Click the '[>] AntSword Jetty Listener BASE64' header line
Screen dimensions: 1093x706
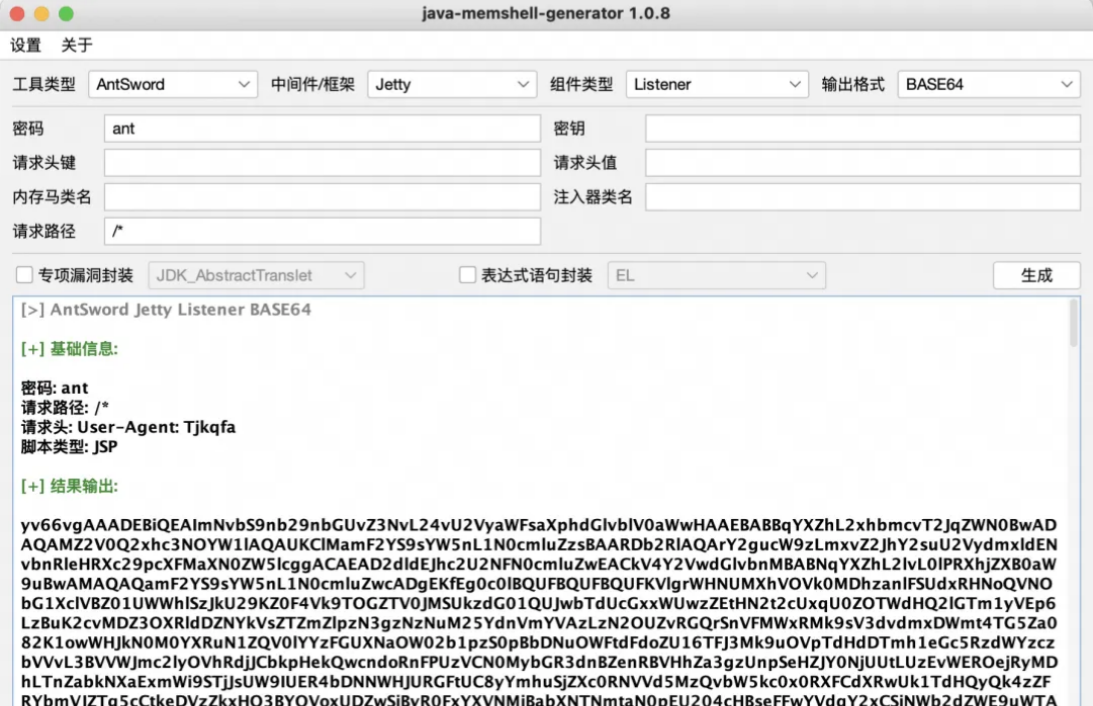click(166, 309)
